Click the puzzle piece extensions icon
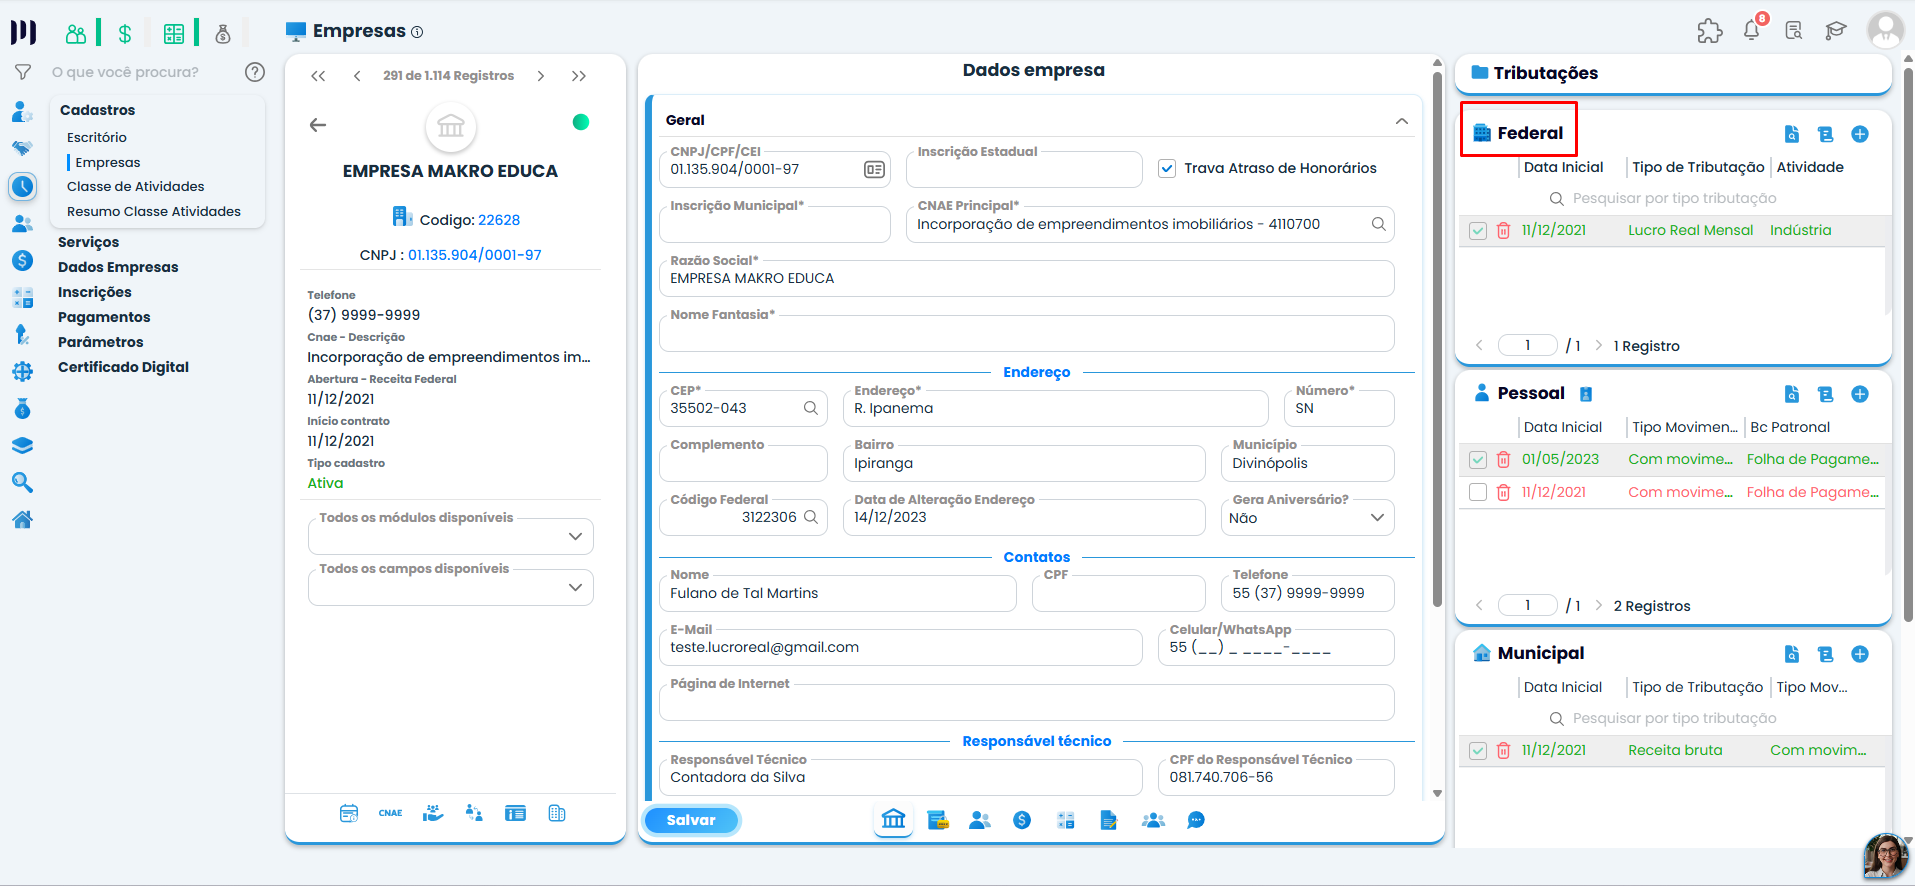Screen dimensions: 1915x886 (1709, 31)
